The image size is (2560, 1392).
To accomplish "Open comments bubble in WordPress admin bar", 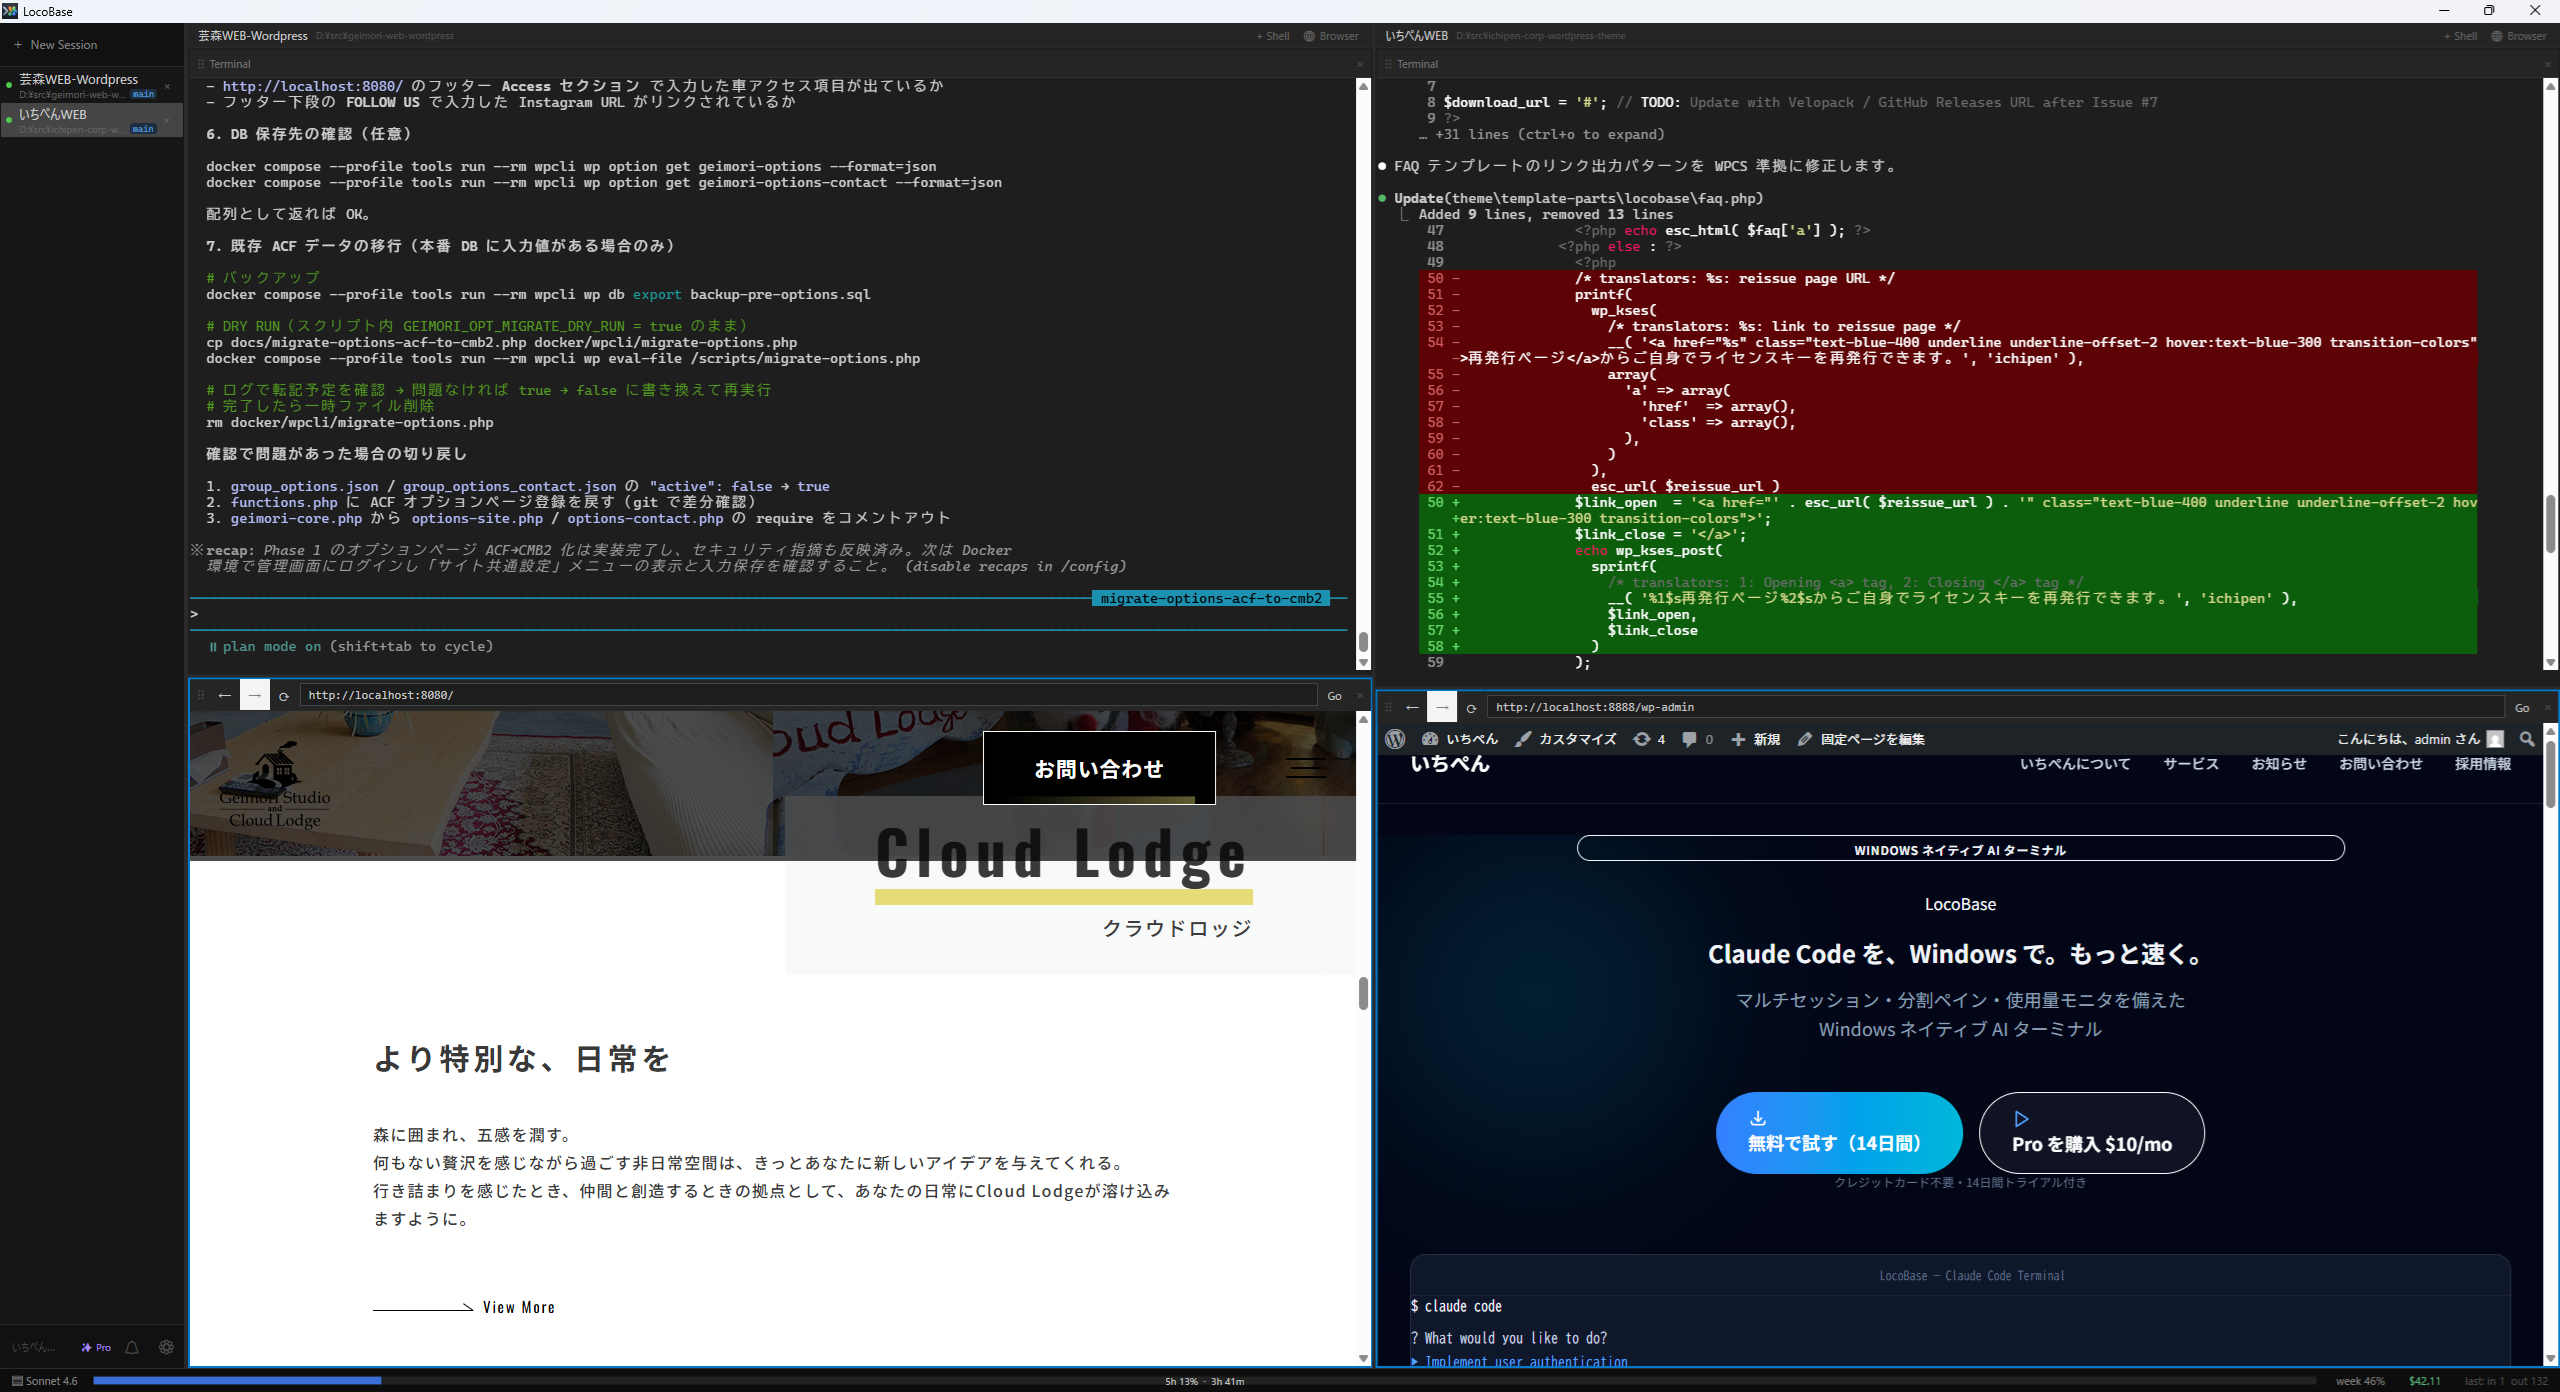I will pos(1697,739).
